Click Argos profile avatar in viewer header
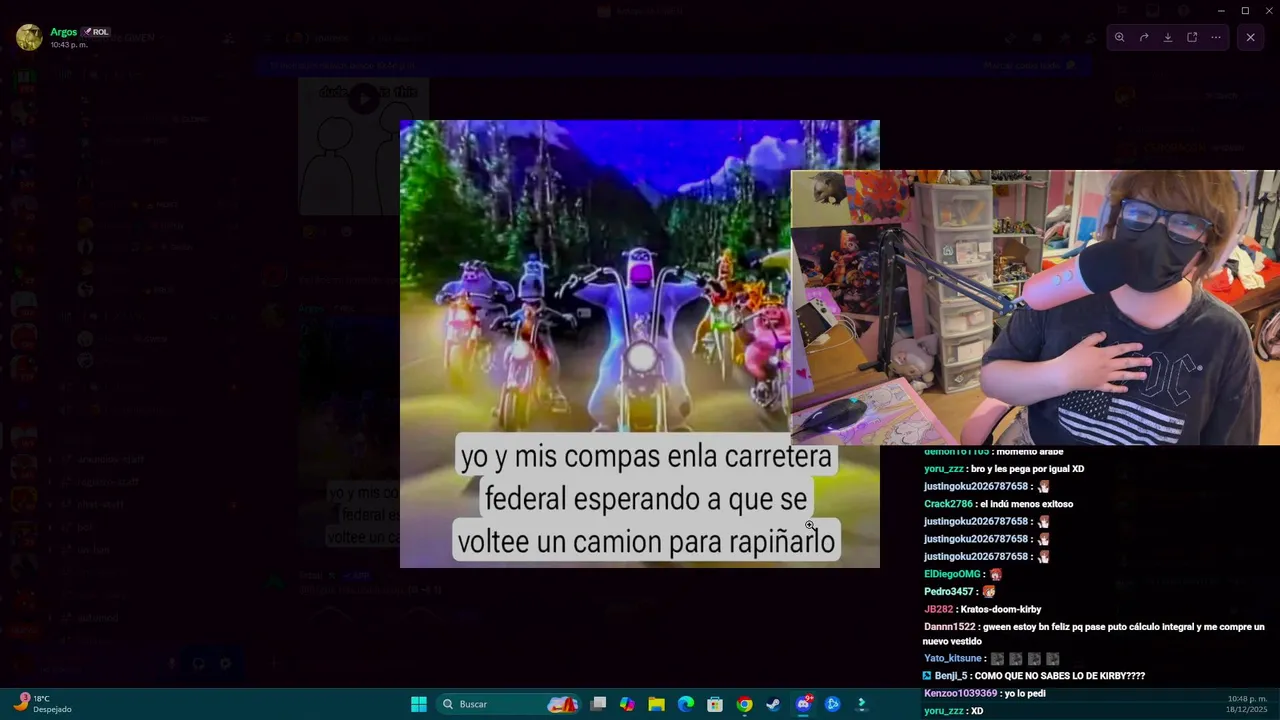The image size is (1280, 720). pos(30,37)
